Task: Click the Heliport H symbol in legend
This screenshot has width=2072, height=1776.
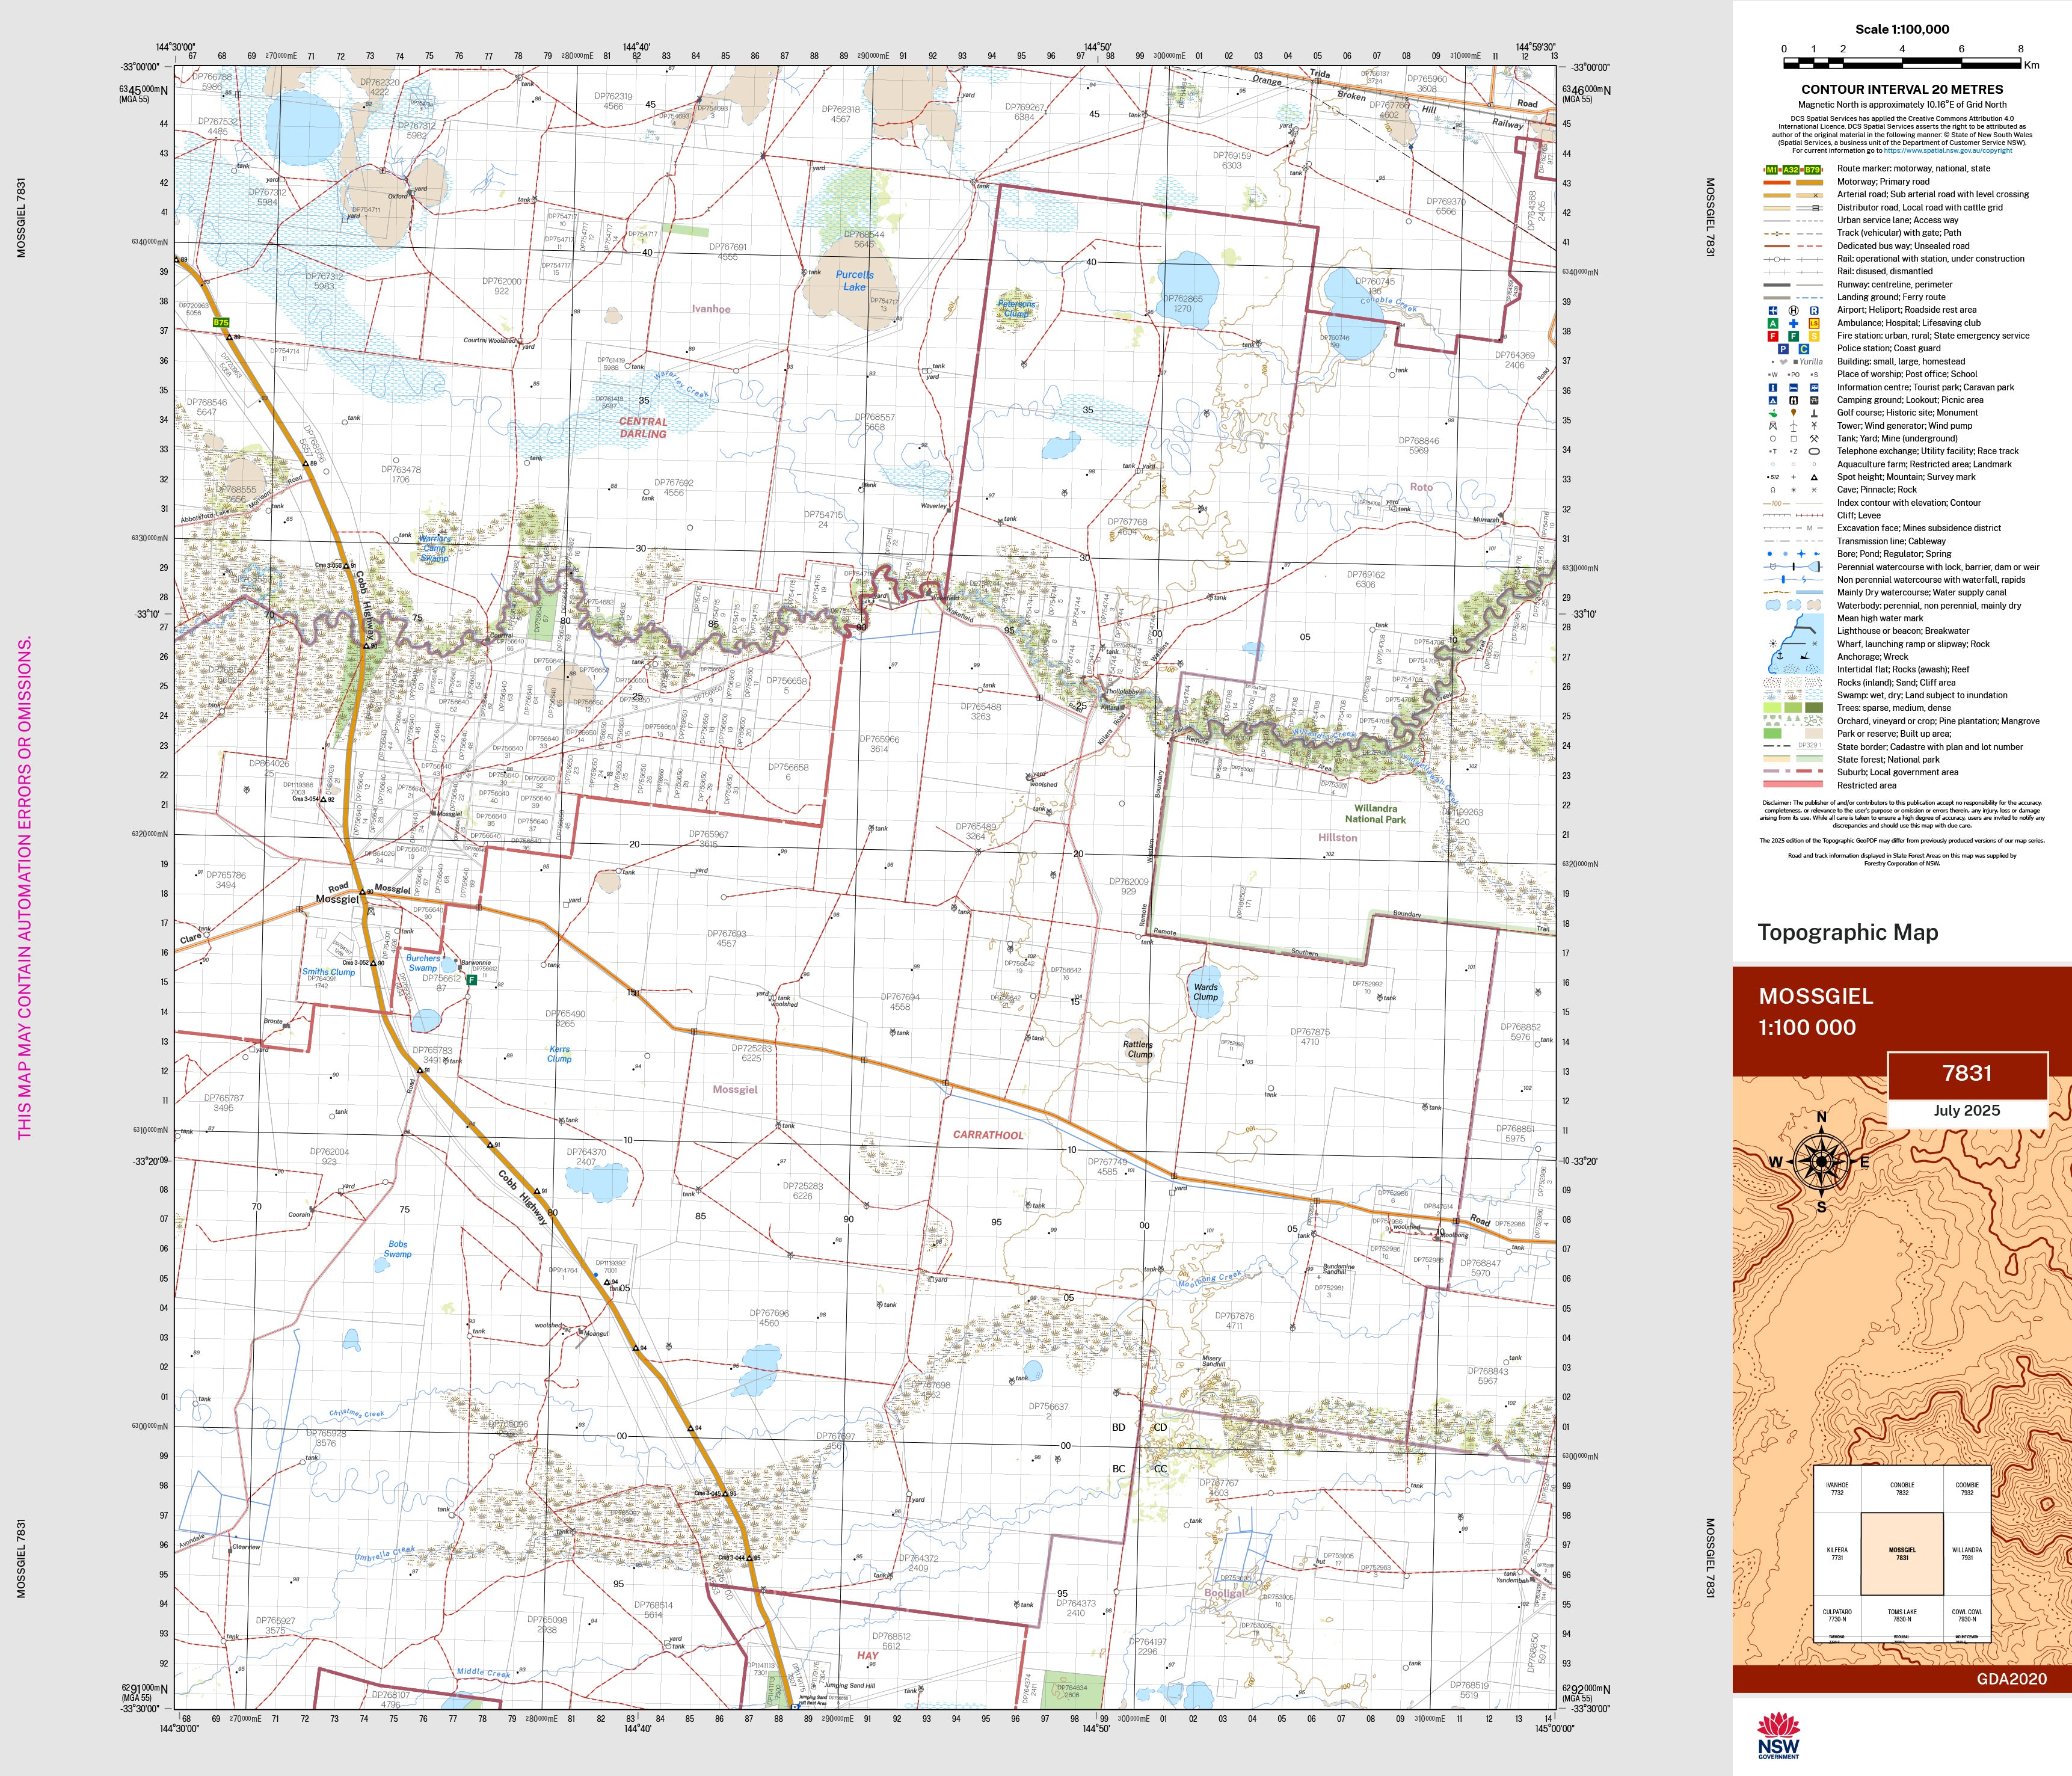Action: point(1793,311)
